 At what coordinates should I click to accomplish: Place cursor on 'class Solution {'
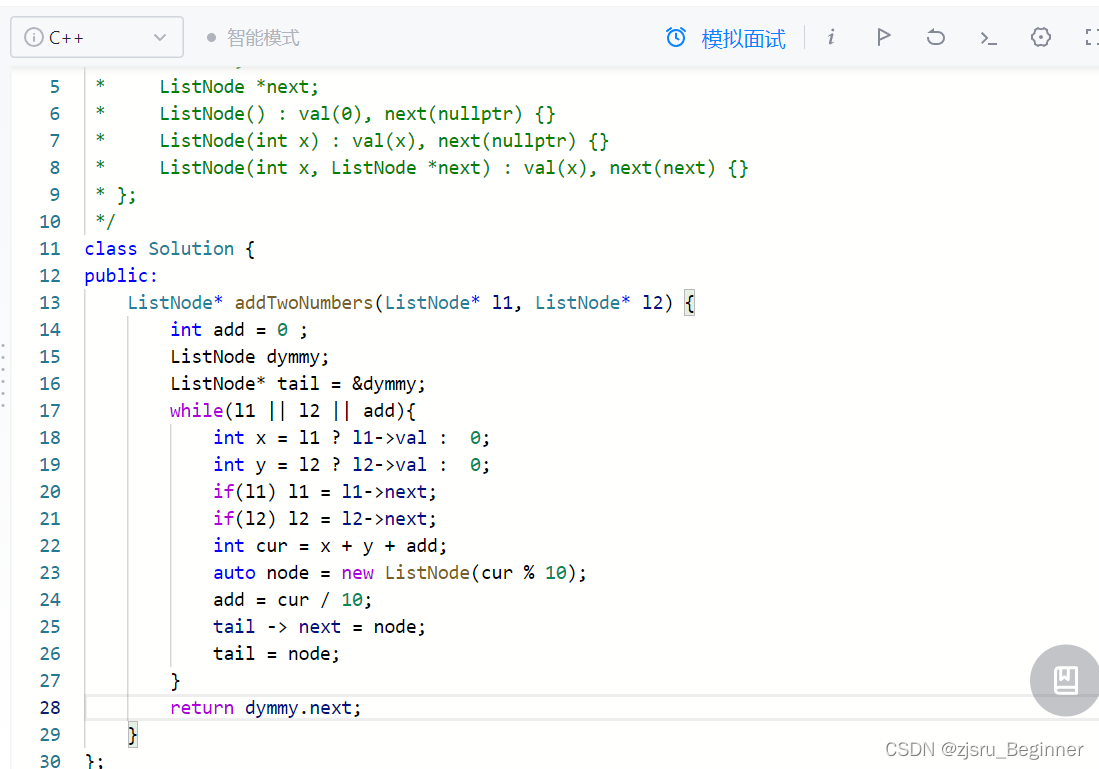point(170,249)
